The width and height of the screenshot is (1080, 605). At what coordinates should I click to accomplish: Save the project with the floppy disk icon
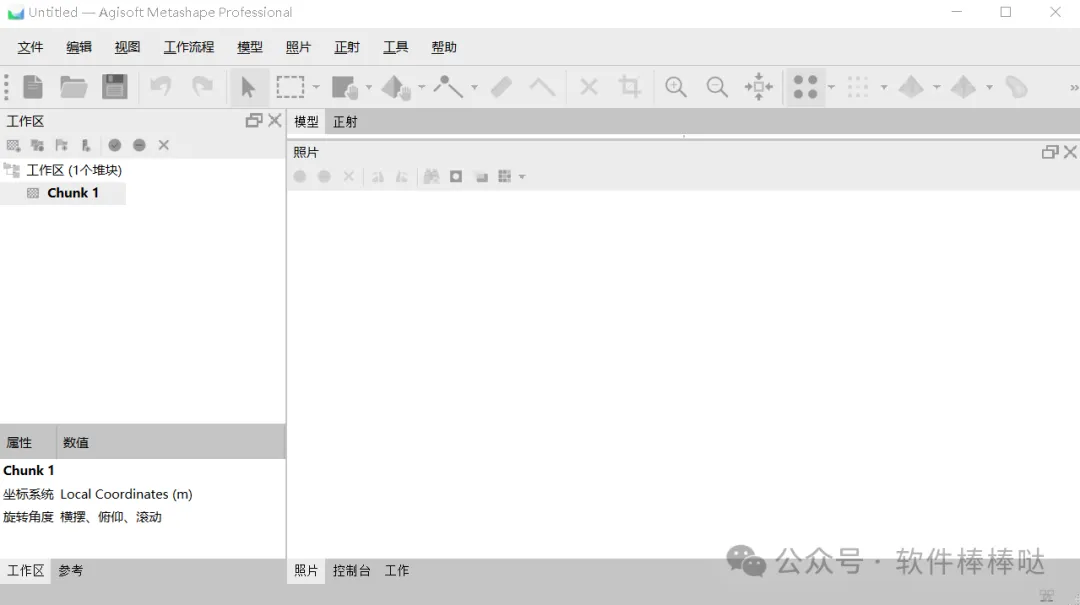pyautogui.click(x=115, y=87)
